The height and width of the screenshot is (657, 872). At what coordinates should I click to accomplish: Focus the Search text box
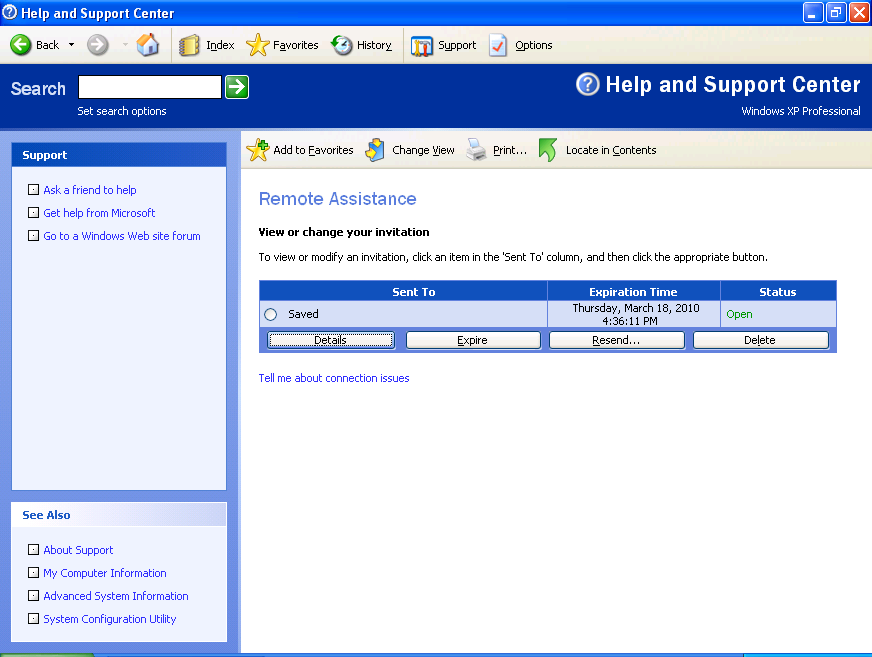pyautogui.click(x=150, y=87)
